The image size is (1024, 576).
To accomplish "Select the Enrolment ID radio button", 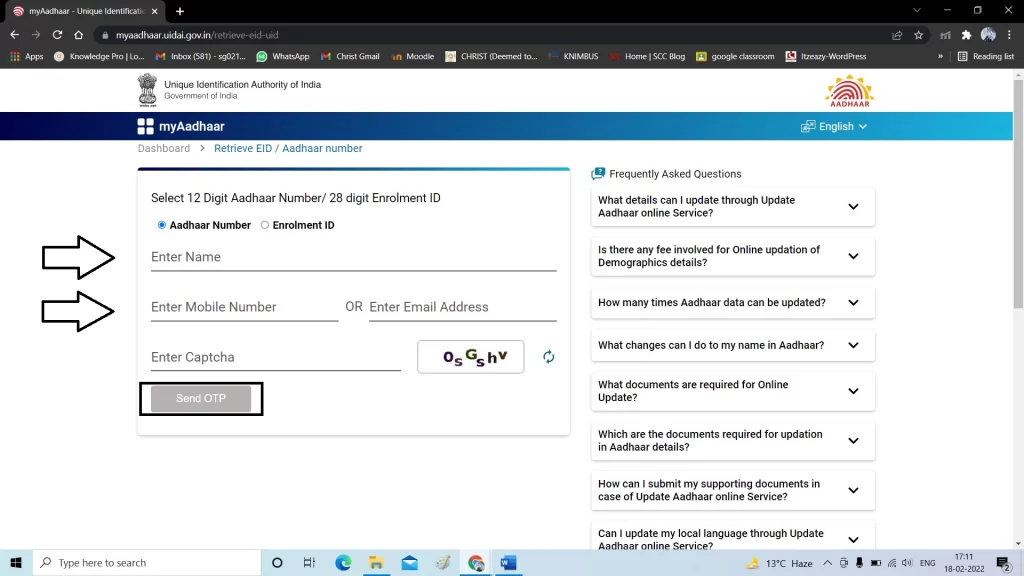I will (265, 225).
